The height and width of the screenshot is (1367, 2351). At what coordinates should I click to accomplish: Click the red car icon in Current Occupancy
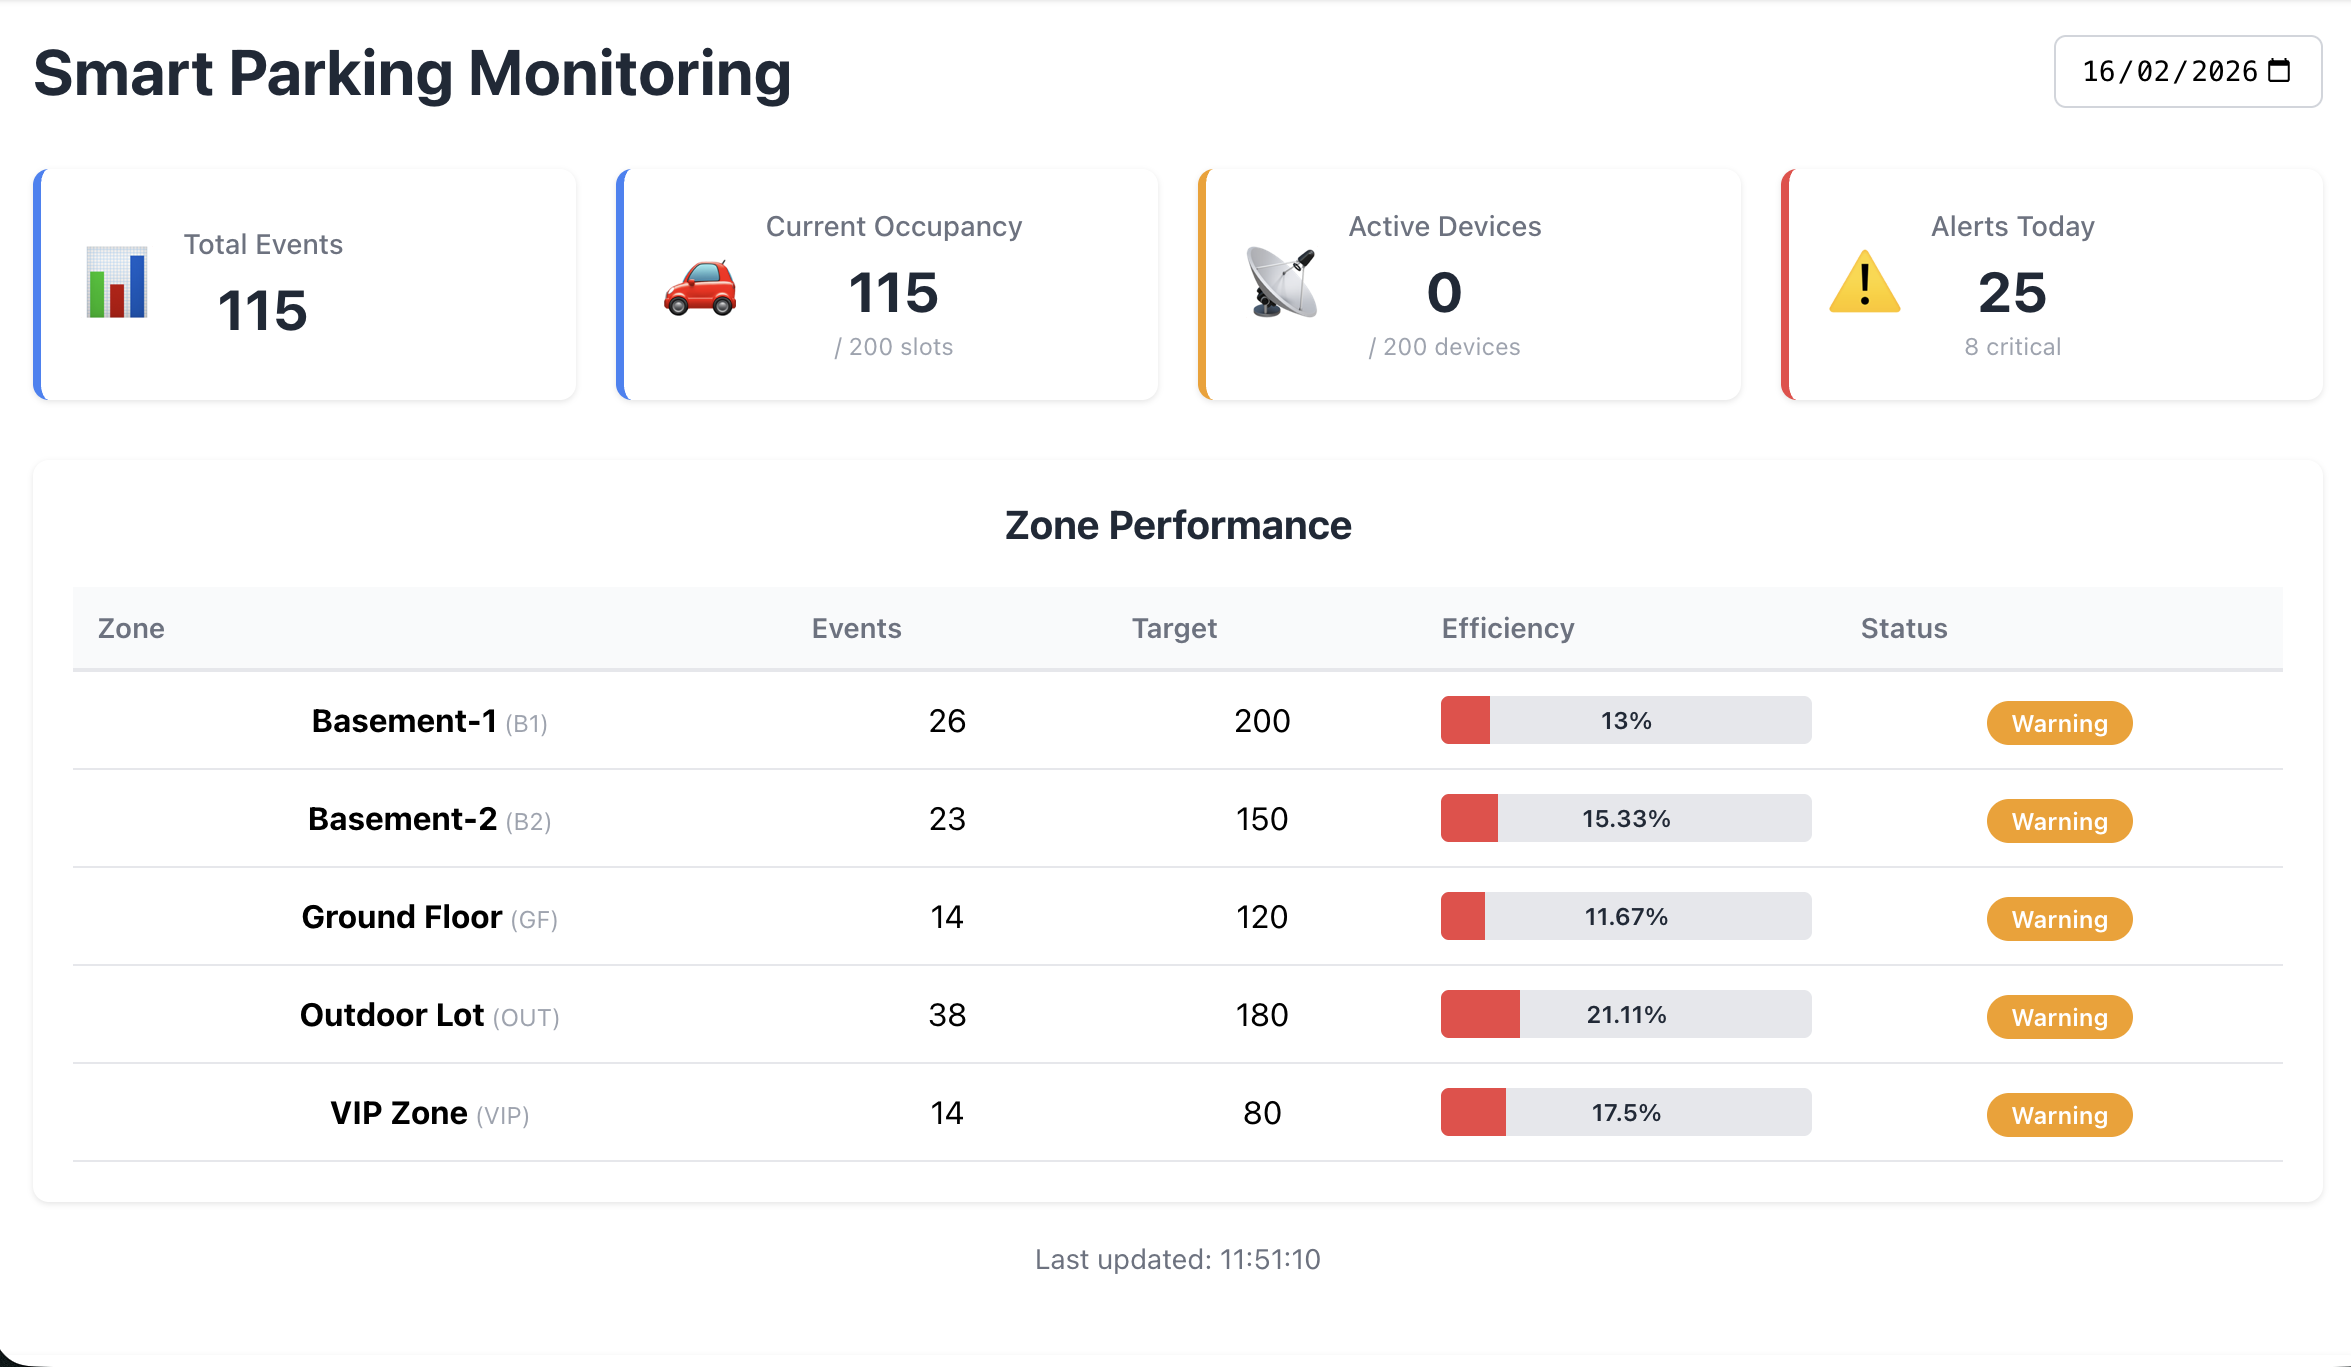click(700, 288)
